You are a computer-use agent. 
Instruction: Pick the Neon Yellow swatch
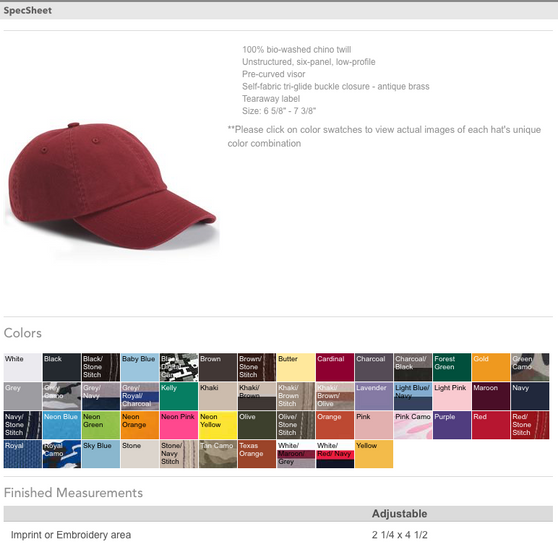(x=218, y=425)
